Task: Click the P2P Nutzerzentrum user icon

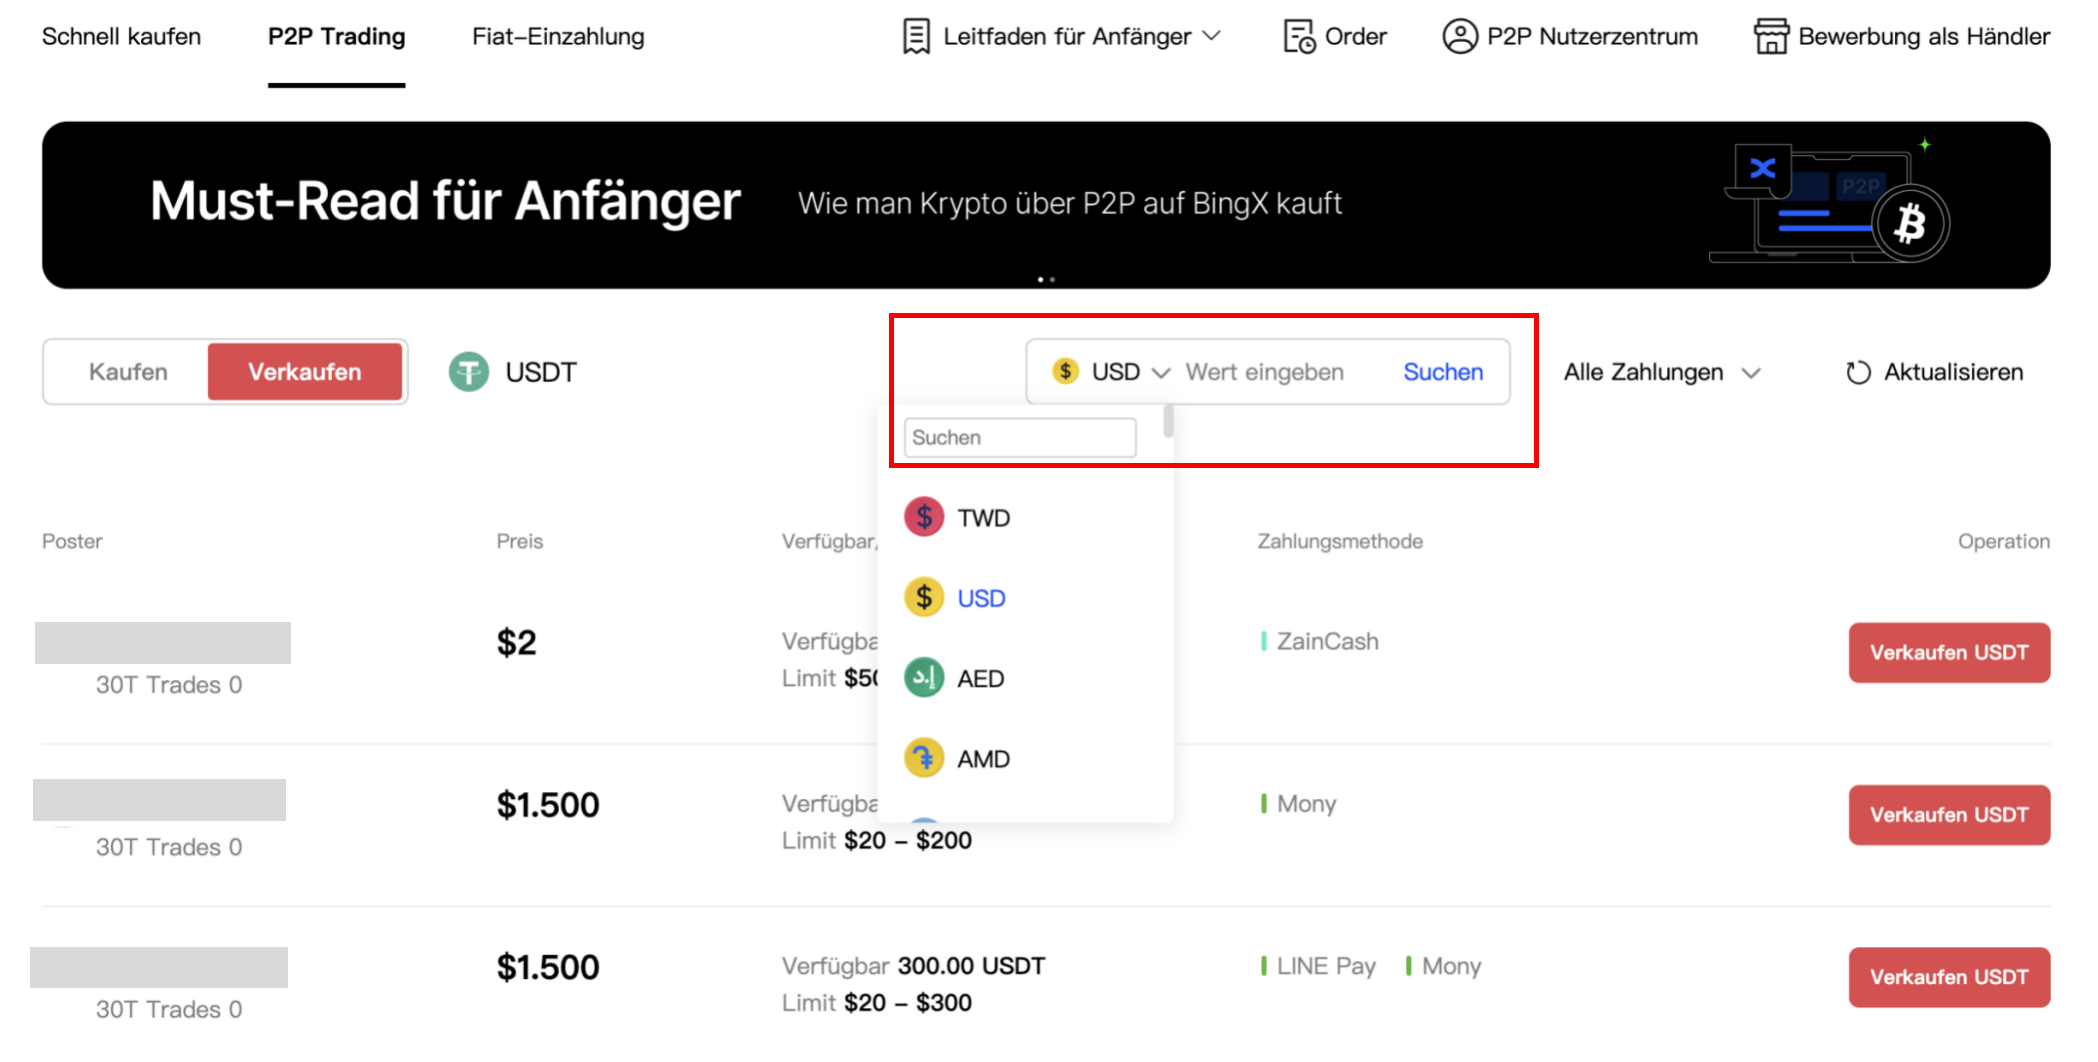Action: [1460, 36]
